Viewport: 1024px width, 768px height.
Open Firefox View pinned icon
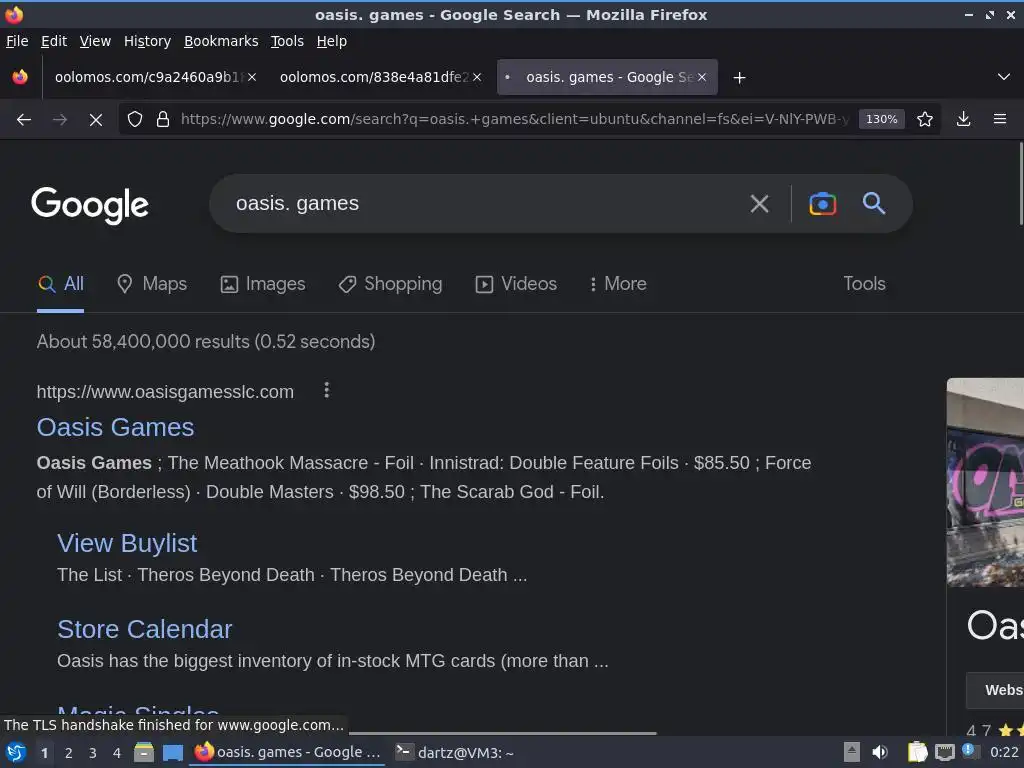coord(20,77)
